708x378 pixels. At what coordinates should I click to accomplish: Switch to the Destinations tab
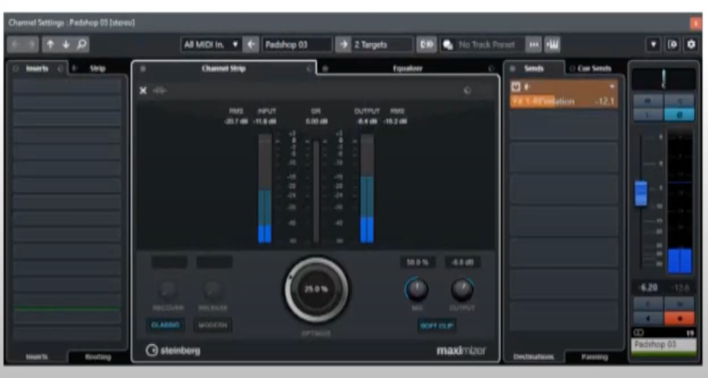(x=534, y=357)
